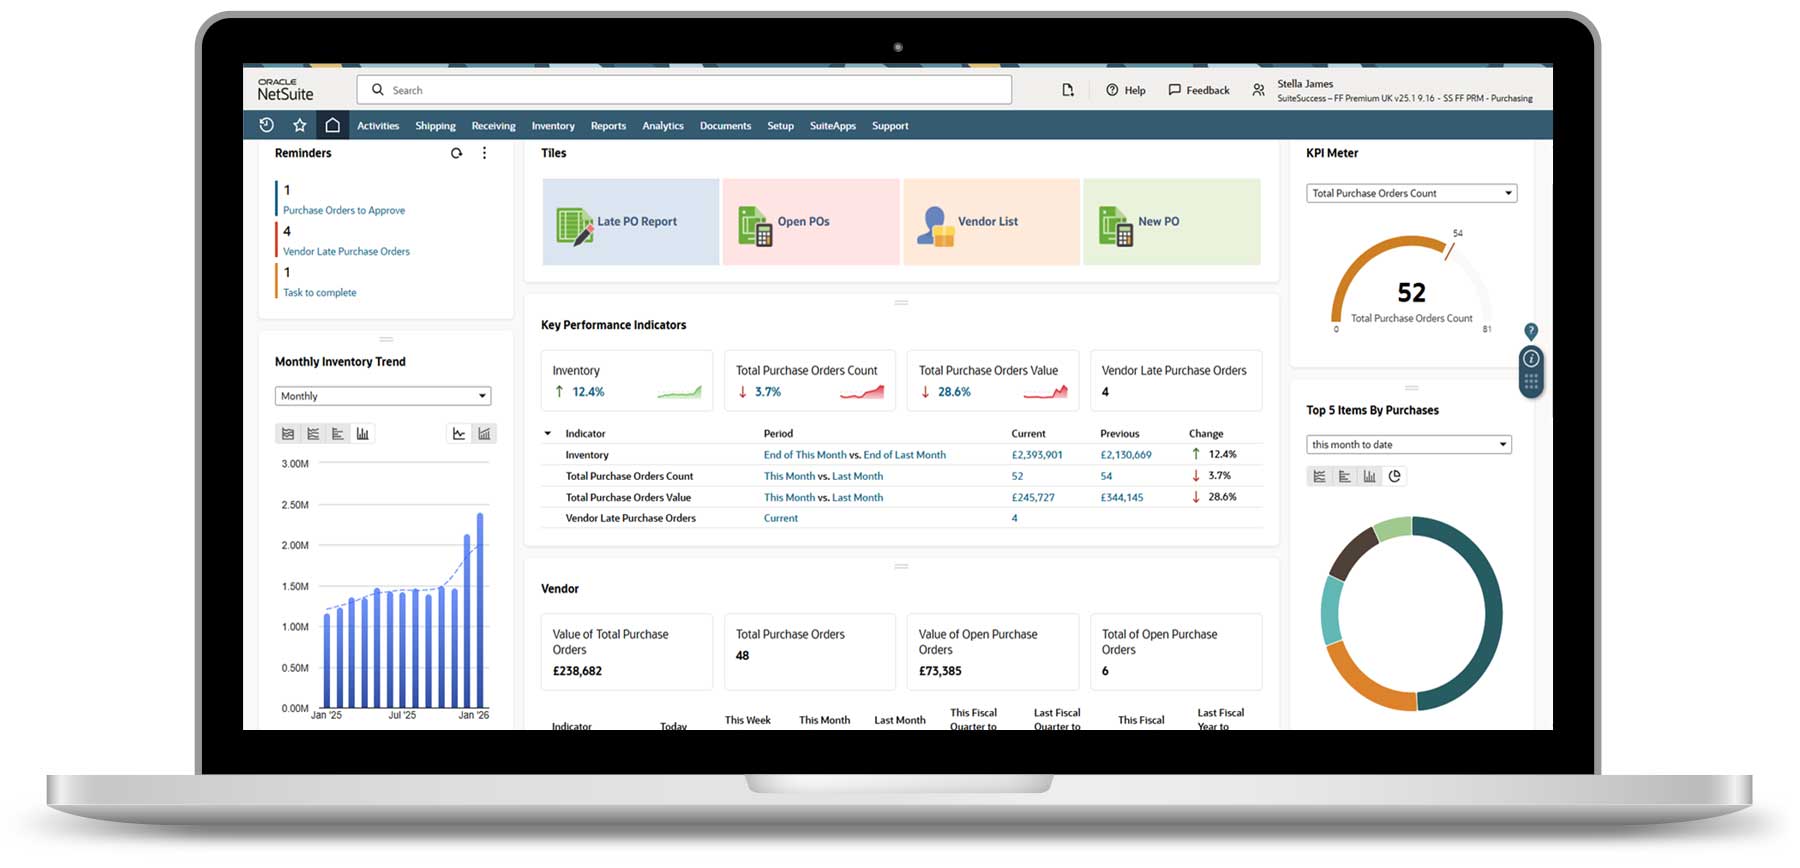1800x868 pixels.
Task: Open the Setup menu
Action: click(x=780, y=126)
